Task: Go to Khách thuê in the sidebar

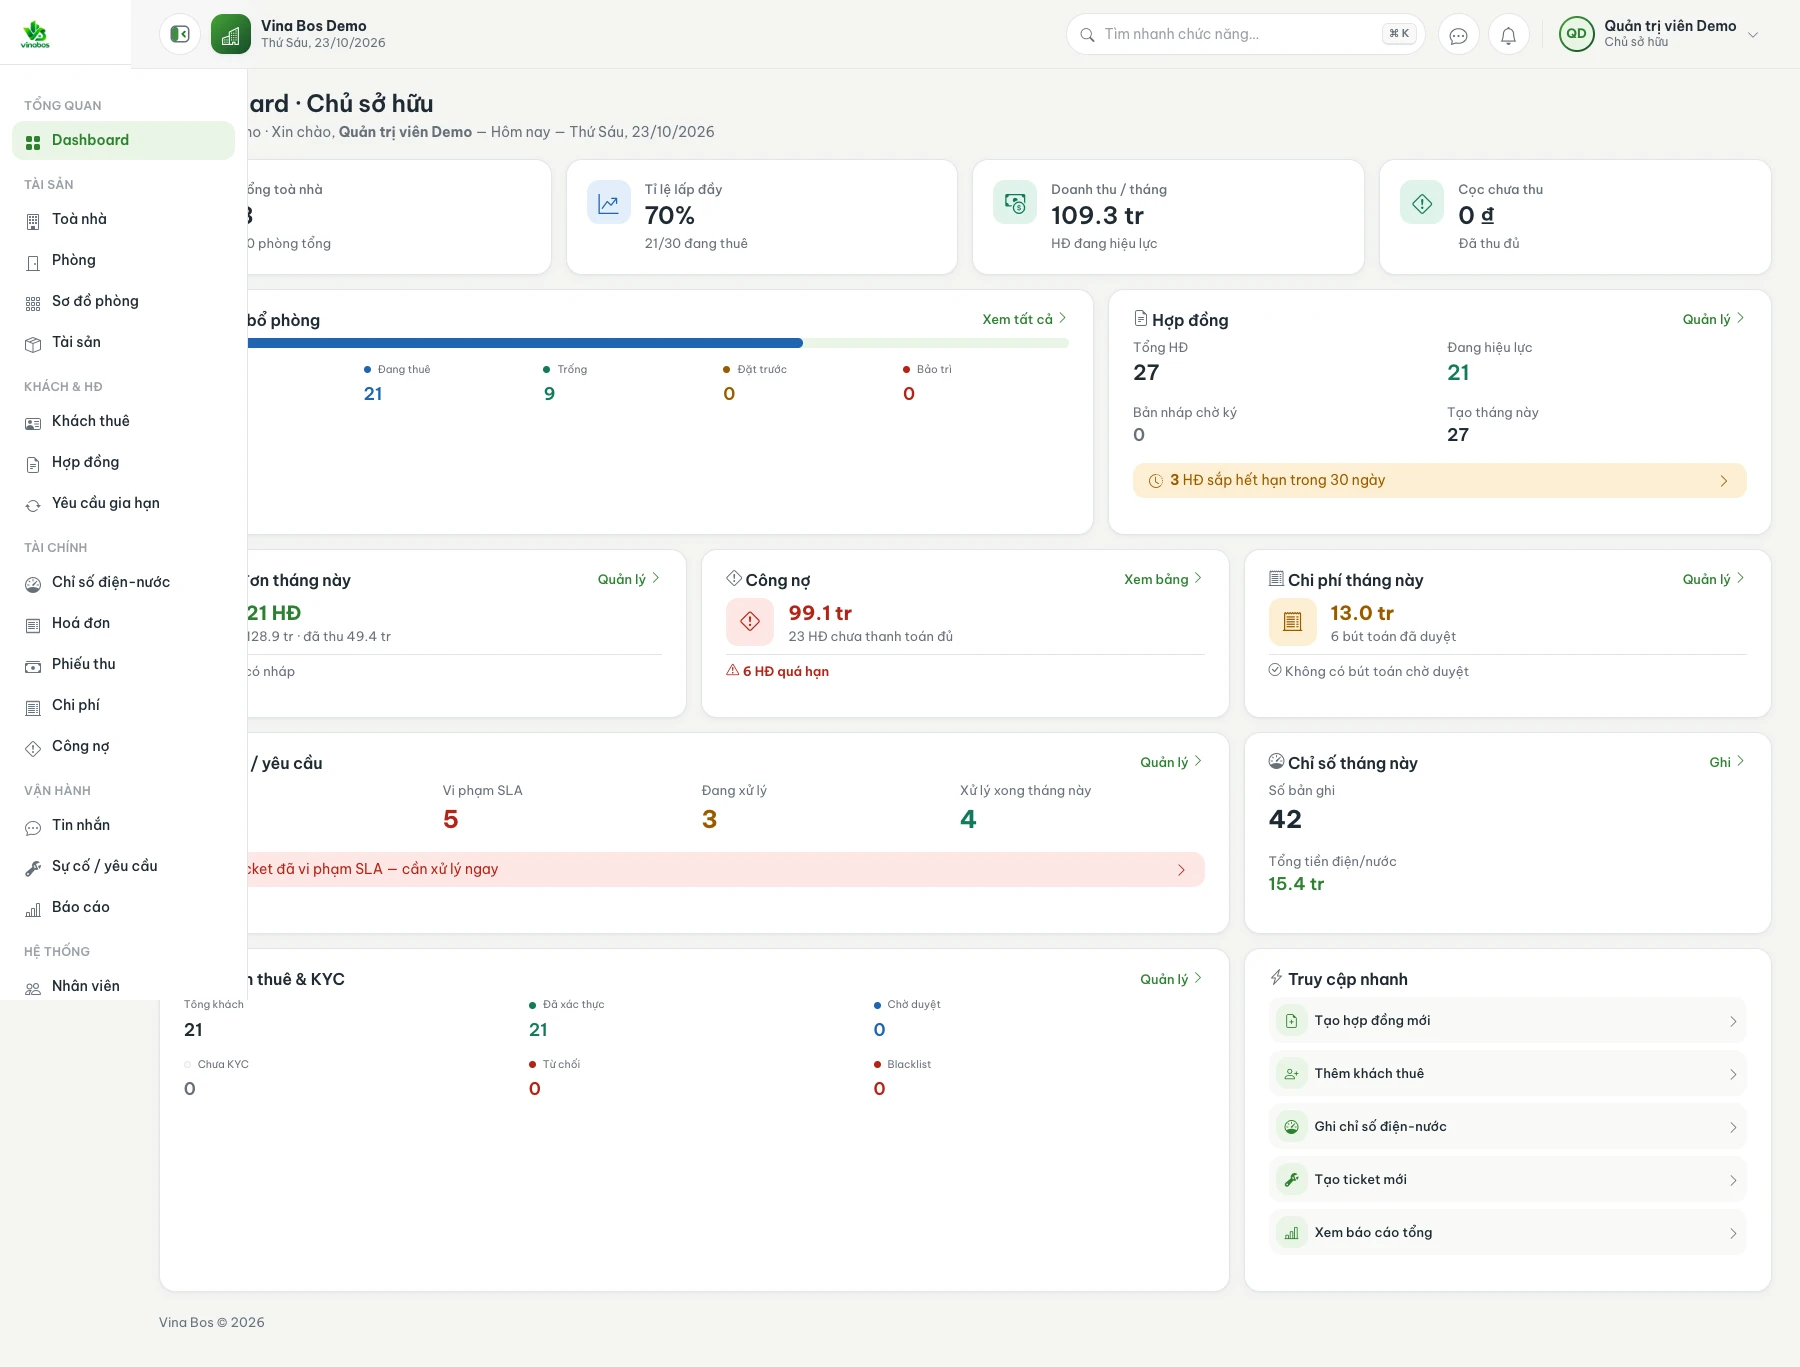Action: [x=123, y=421]
